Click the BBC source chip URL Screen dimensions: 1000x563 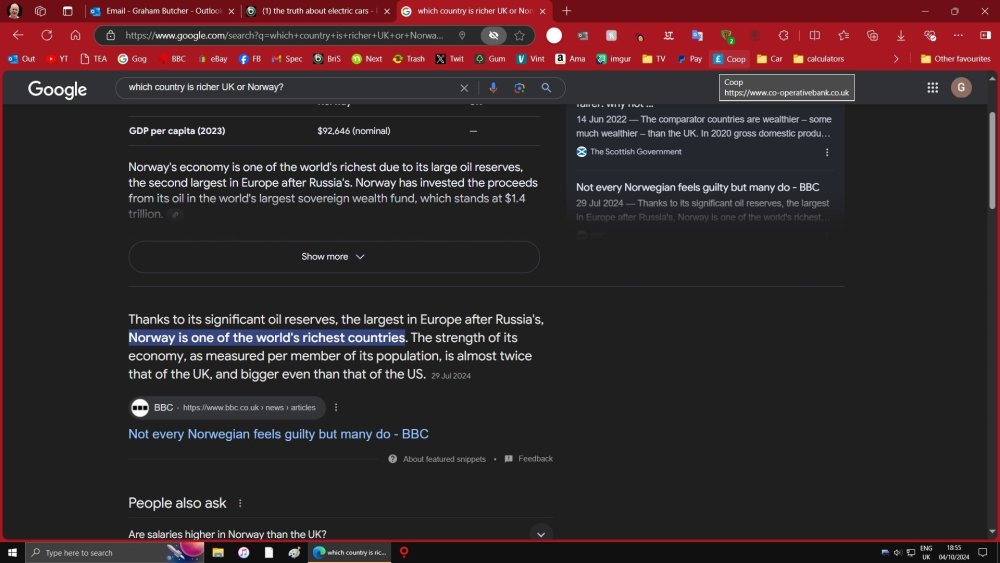tap(228, 407)
